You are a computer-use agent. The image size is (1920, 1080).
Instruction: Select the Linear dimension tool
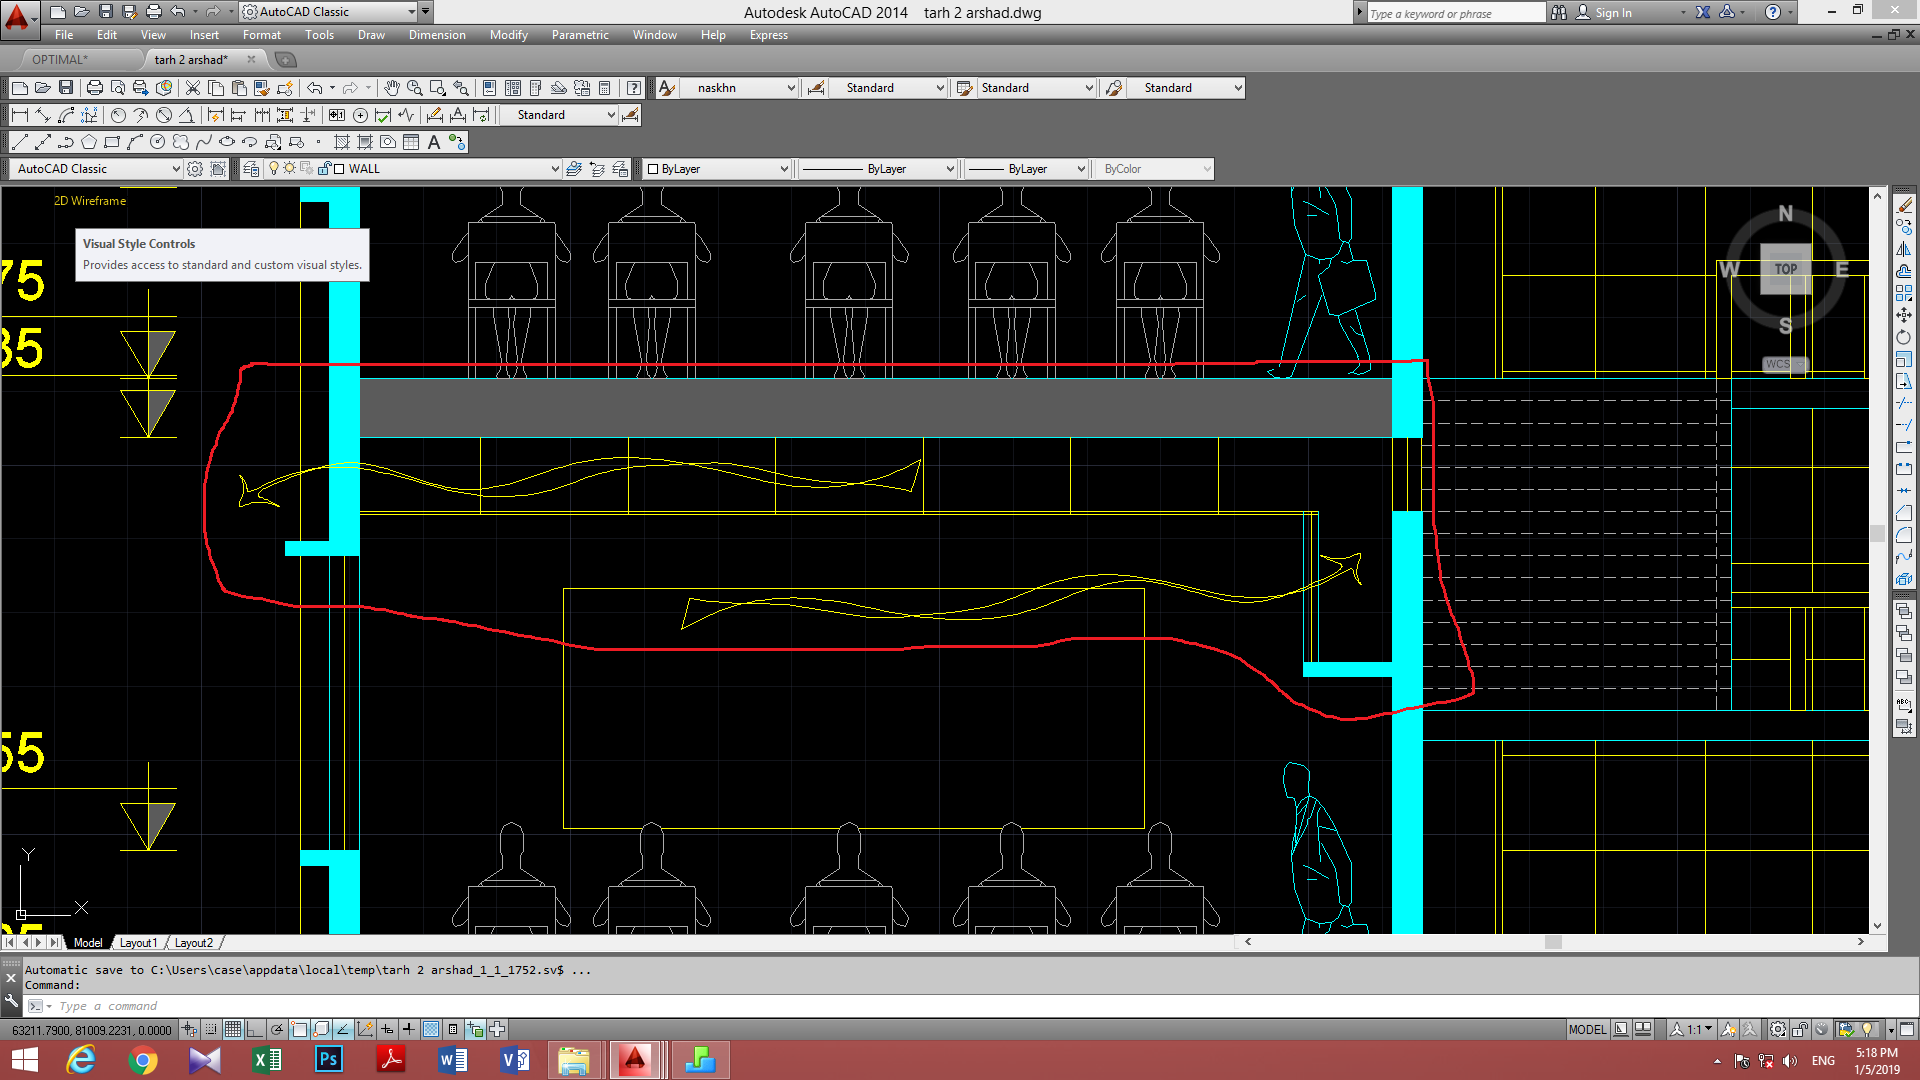pos(19,115)
